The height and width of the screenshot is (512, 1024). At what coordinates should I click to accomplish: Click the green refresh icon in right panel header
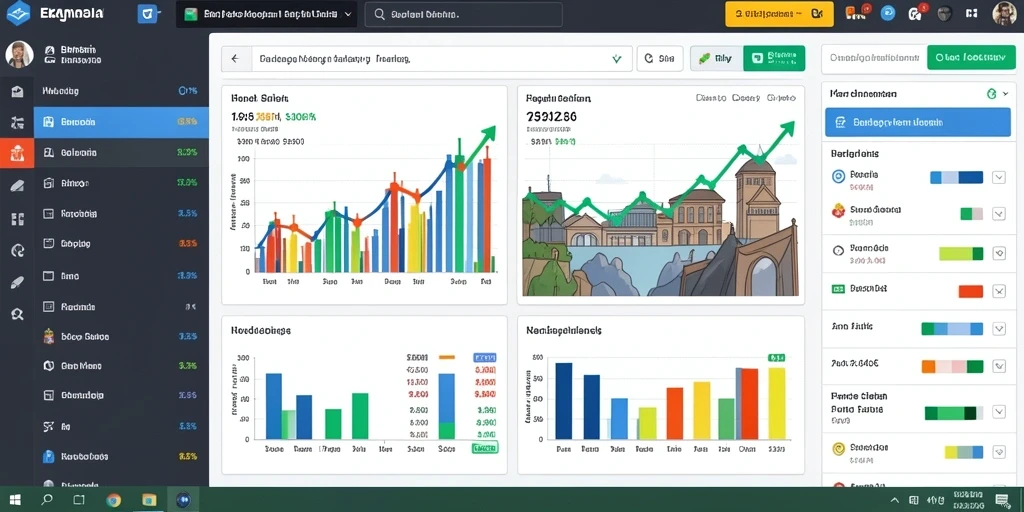[991, 94]
